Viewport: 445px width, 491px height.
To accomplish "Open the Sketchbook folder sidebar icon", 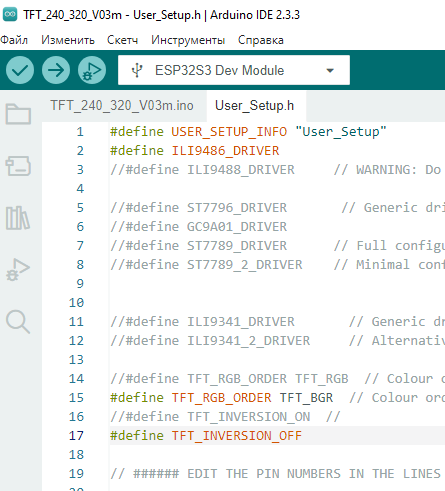I will click(18, 114).
